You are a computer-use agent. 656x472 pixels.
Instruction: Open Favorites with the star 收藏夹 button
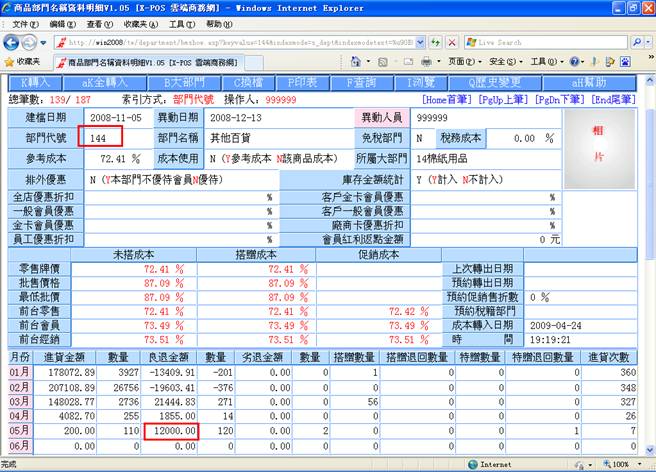tap(22, 62)
